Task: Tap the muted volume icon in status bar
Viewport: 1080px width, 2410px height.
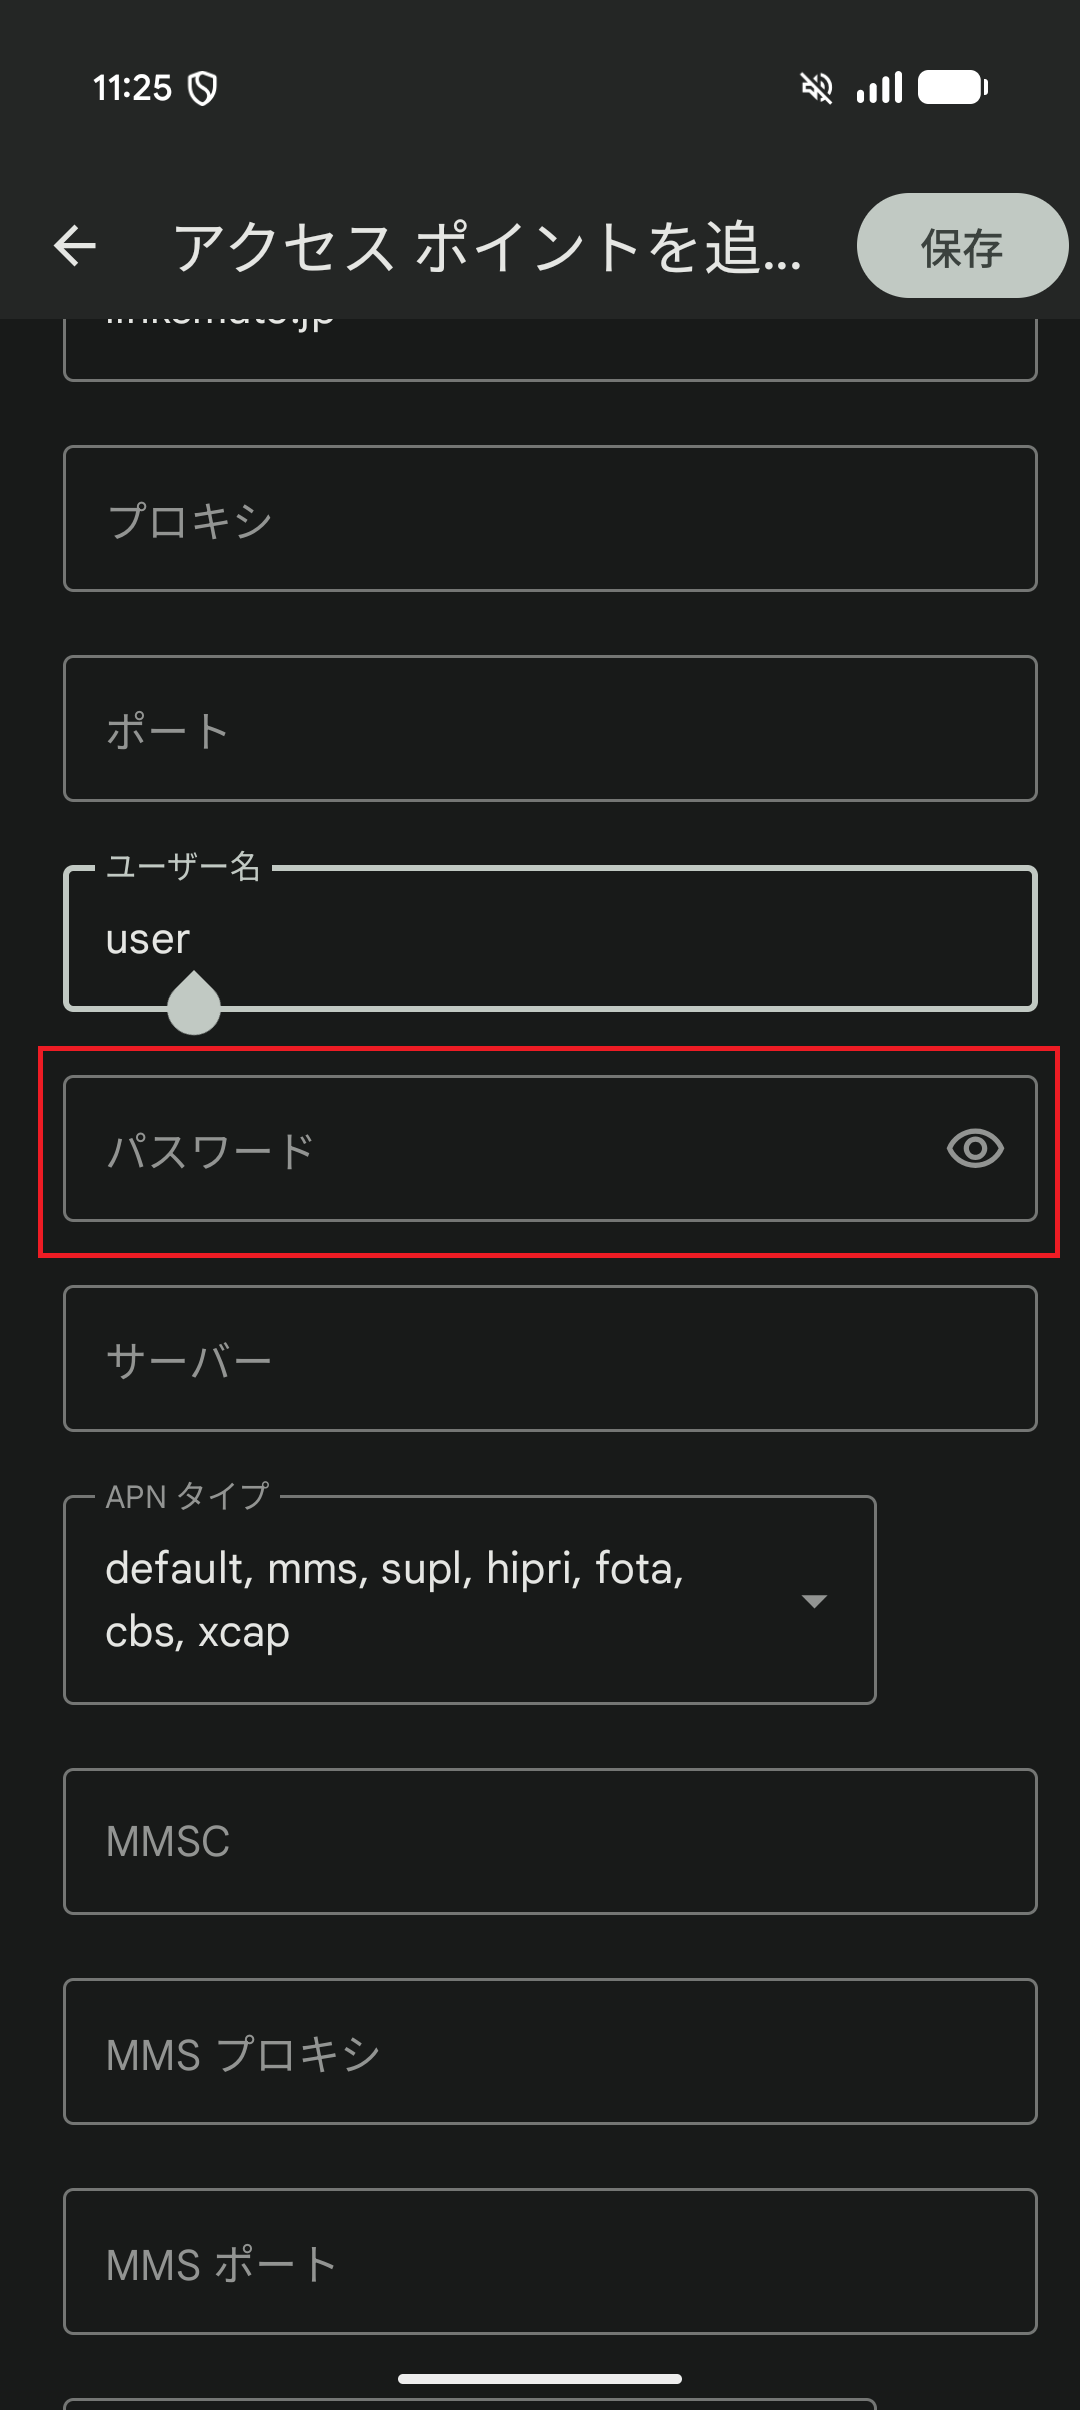Action: [817, 88]
